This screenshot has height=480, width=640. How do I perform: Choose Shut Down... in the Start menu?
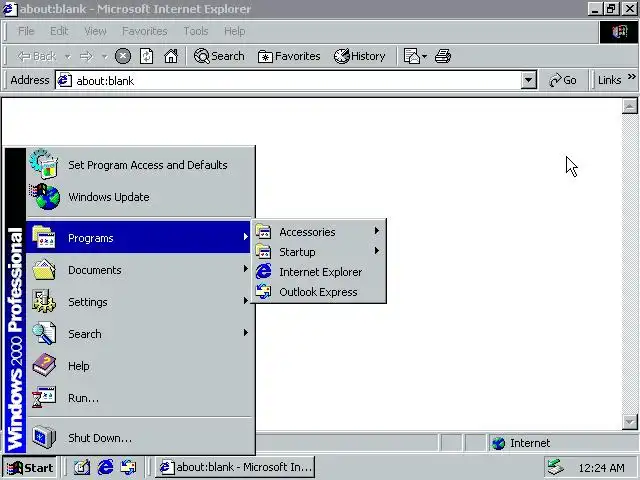point(138,438)
